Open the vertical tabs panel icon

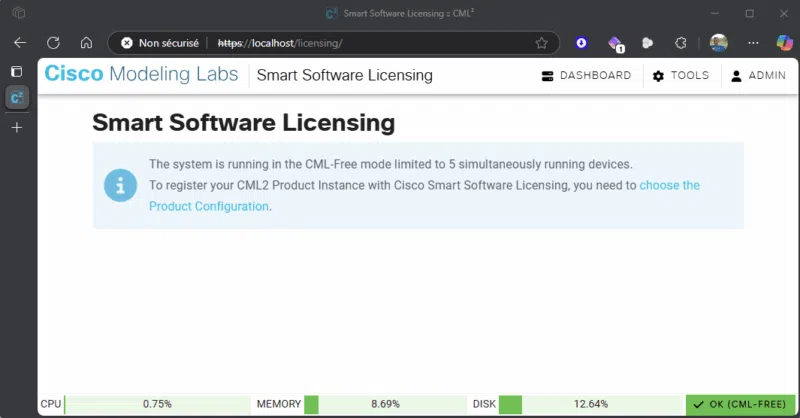point(17,72)
